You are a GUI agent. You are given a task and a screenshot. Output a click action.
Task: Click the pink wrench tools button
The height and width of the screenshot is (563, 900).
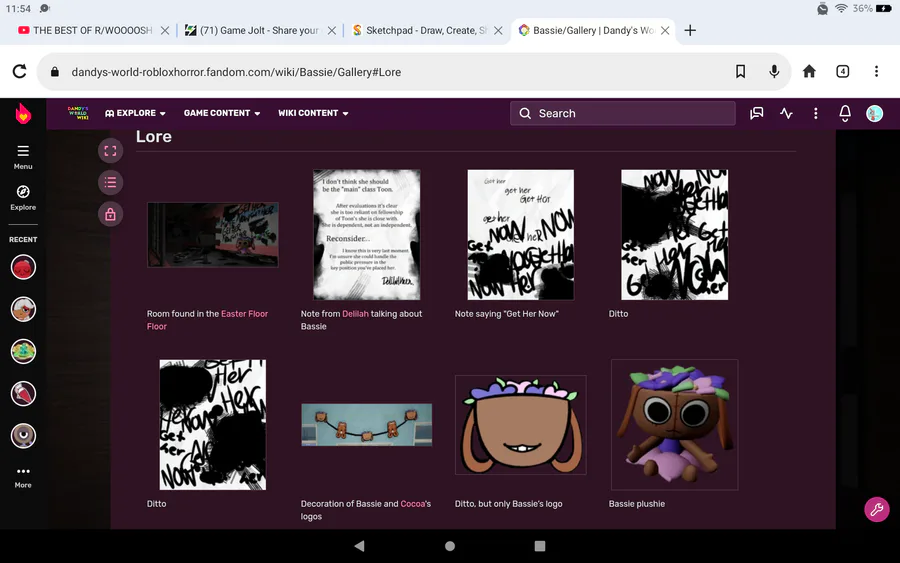pyautogui.click(x=876, y=509)
